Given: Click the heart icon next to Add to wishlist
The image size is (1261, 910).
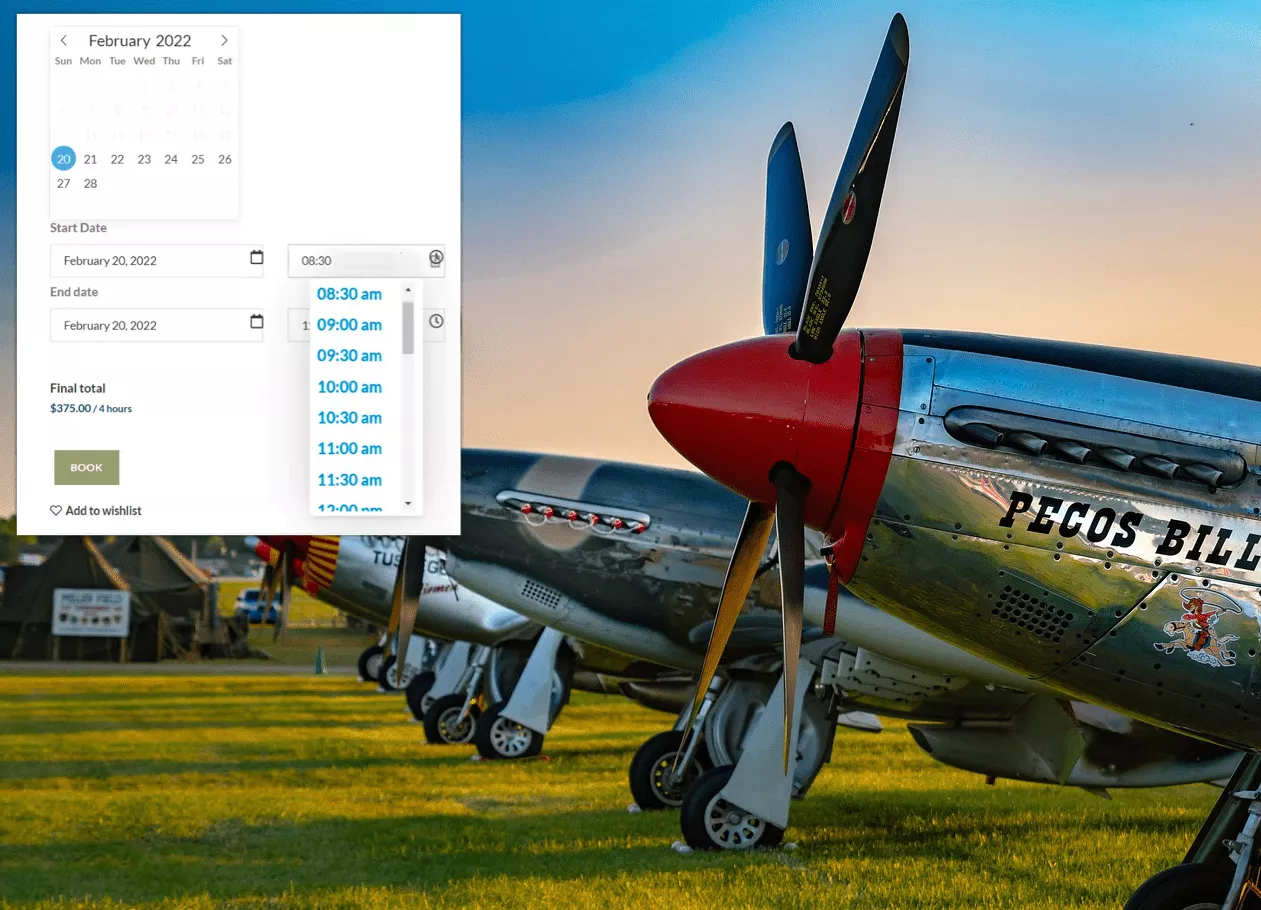Looking at the screenshot, I should (56, 510).
